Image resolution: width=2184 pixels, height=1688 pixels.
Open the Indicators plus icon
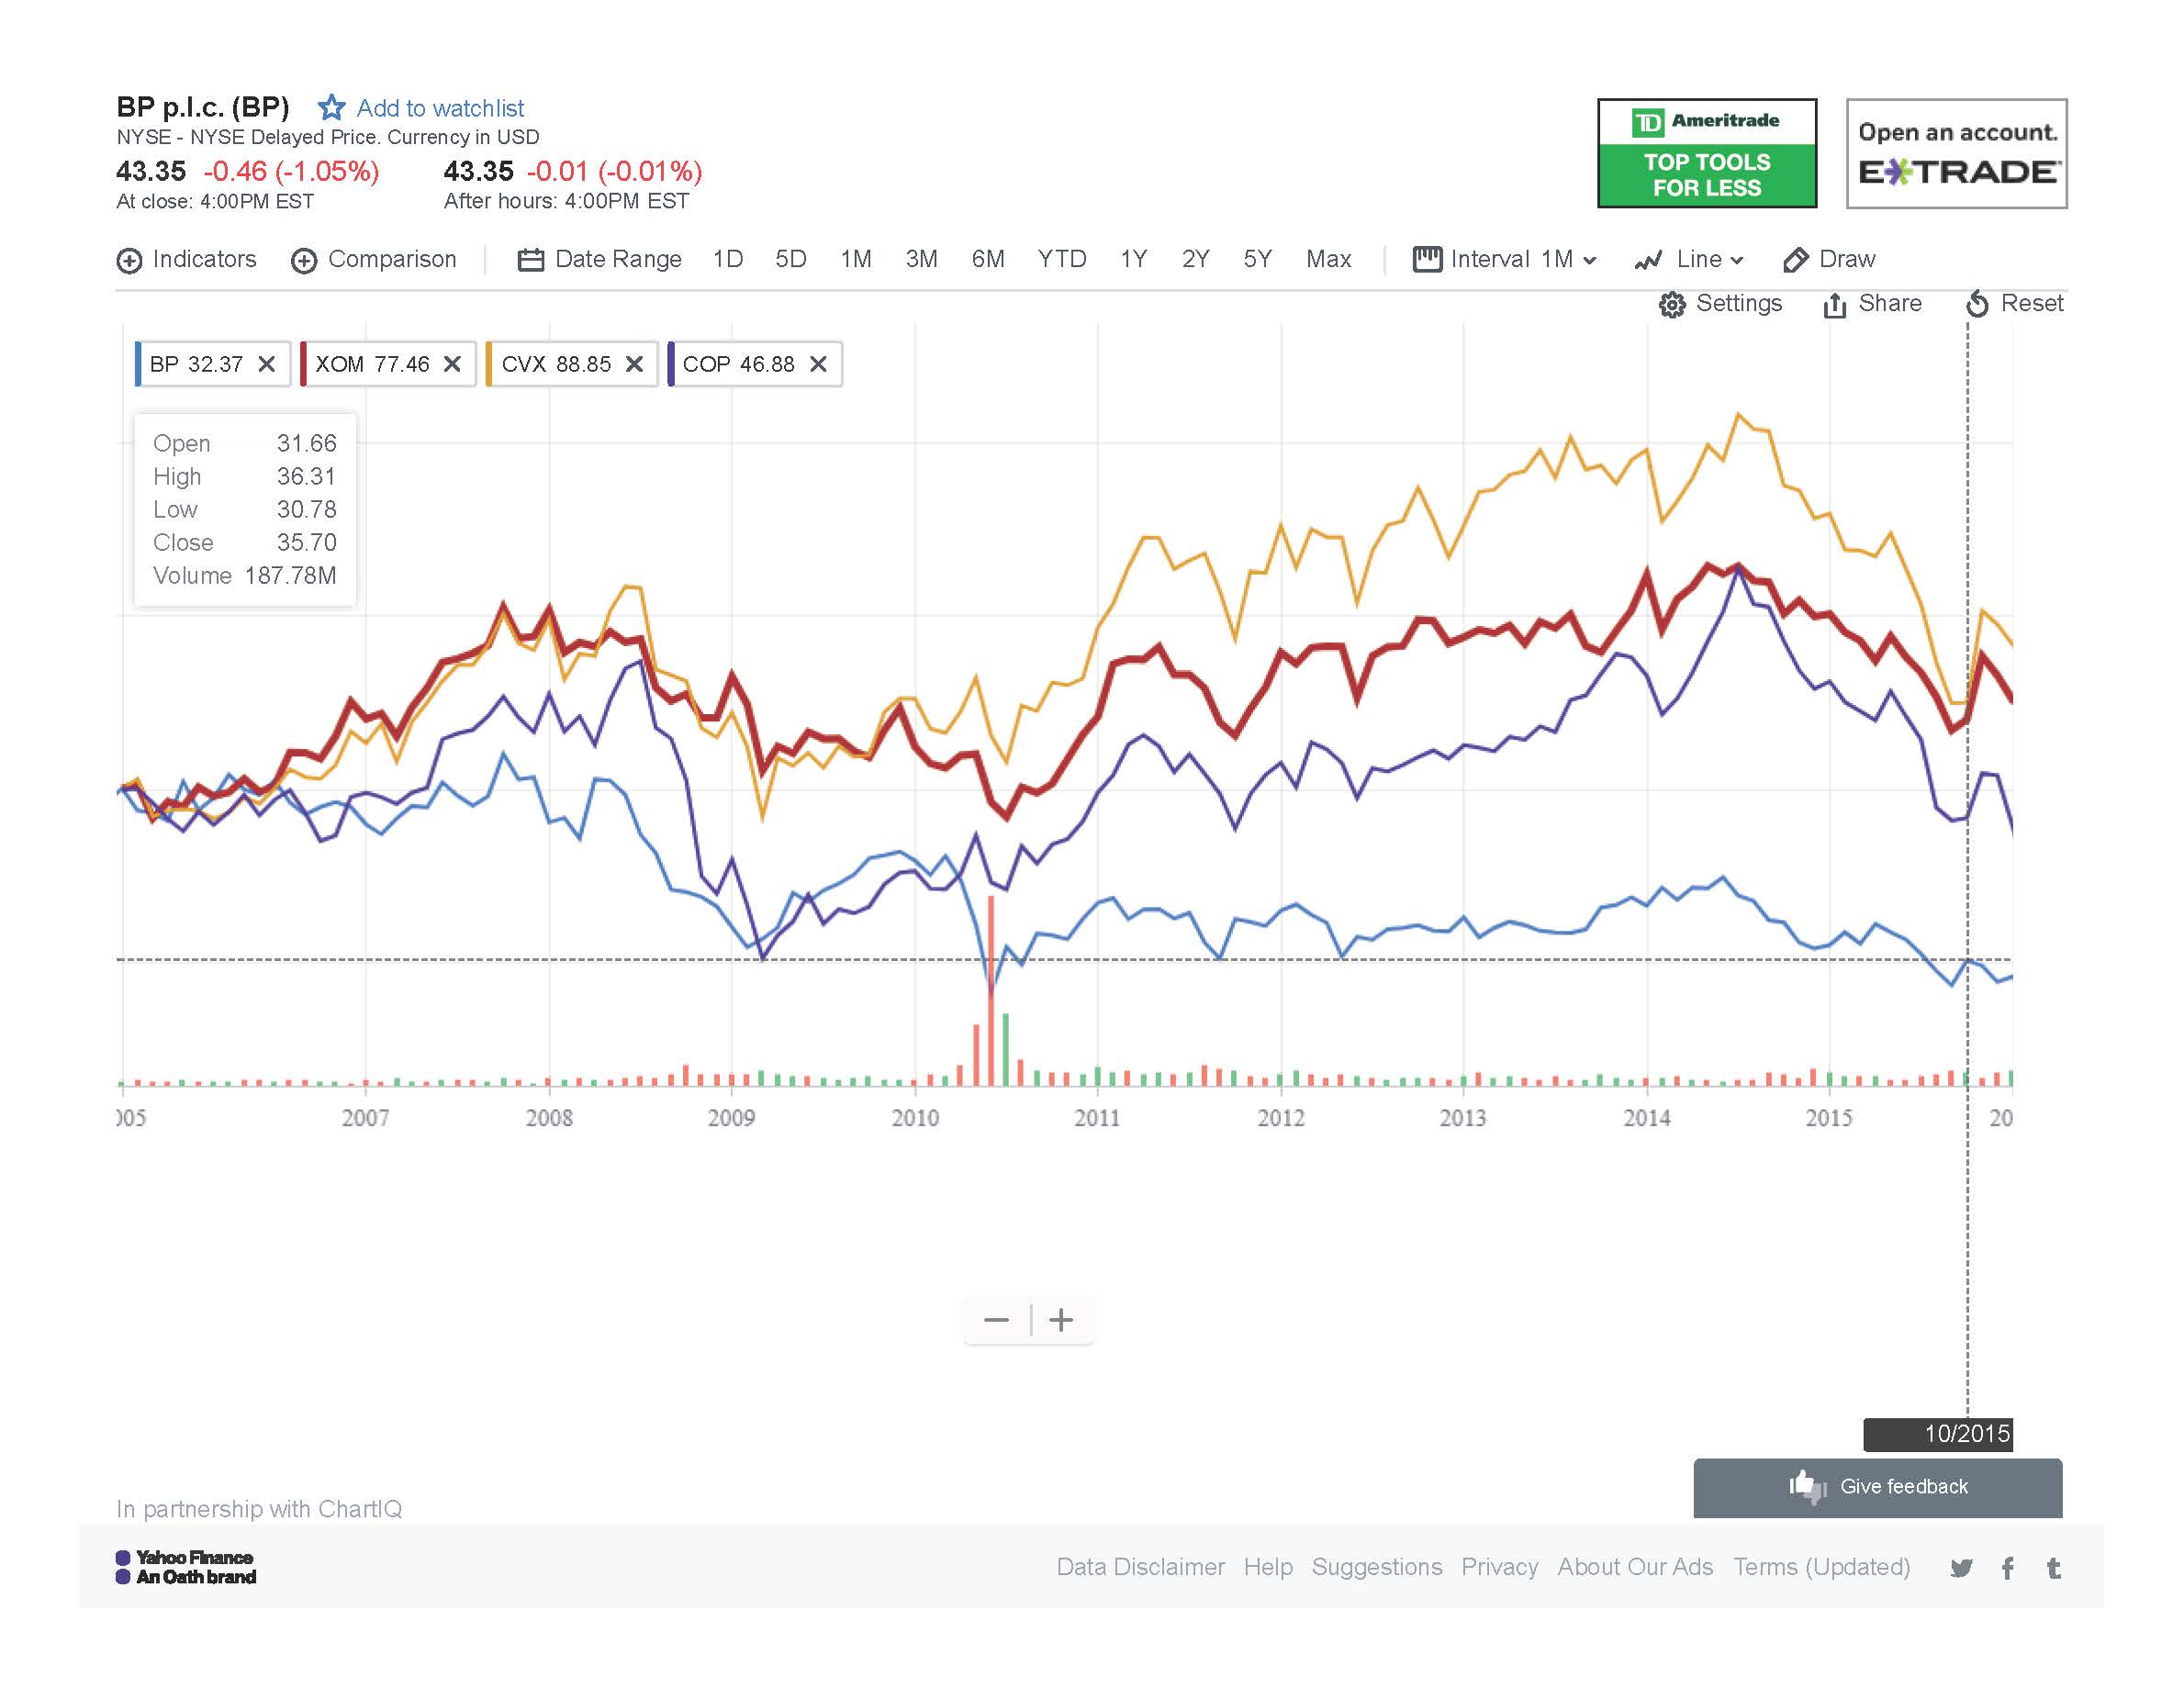[x=130, y=261]
